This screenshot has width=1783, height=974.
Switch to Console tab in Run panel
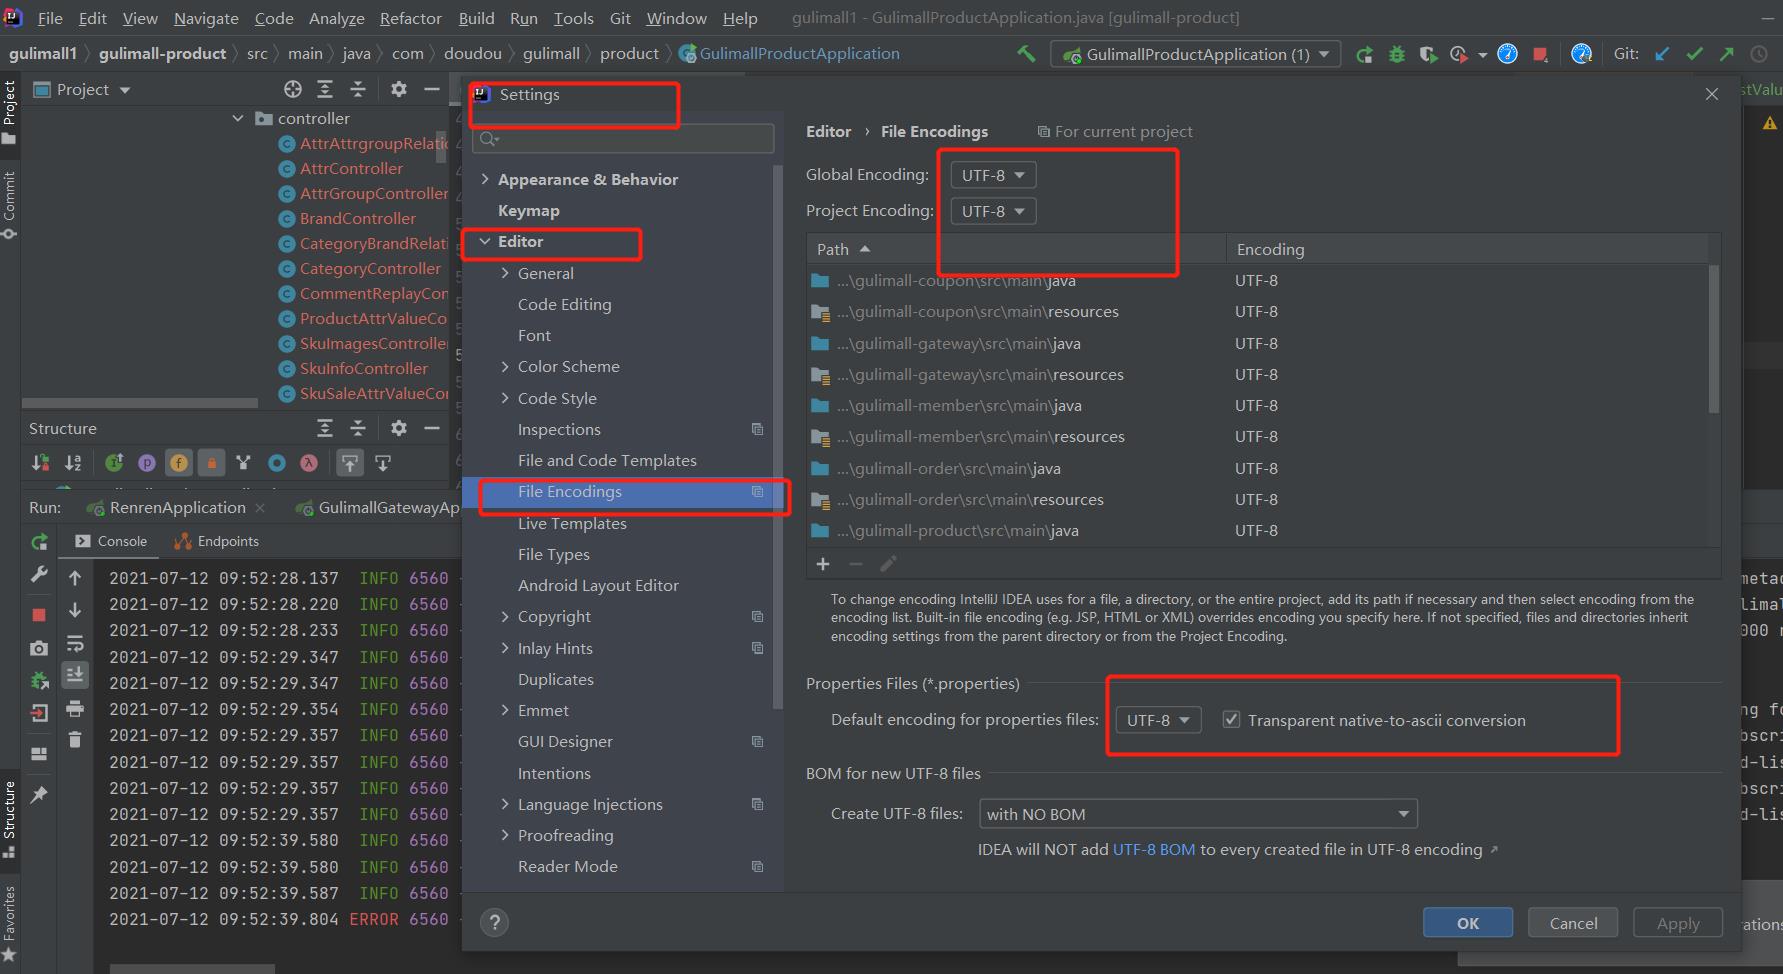point(112,541)
